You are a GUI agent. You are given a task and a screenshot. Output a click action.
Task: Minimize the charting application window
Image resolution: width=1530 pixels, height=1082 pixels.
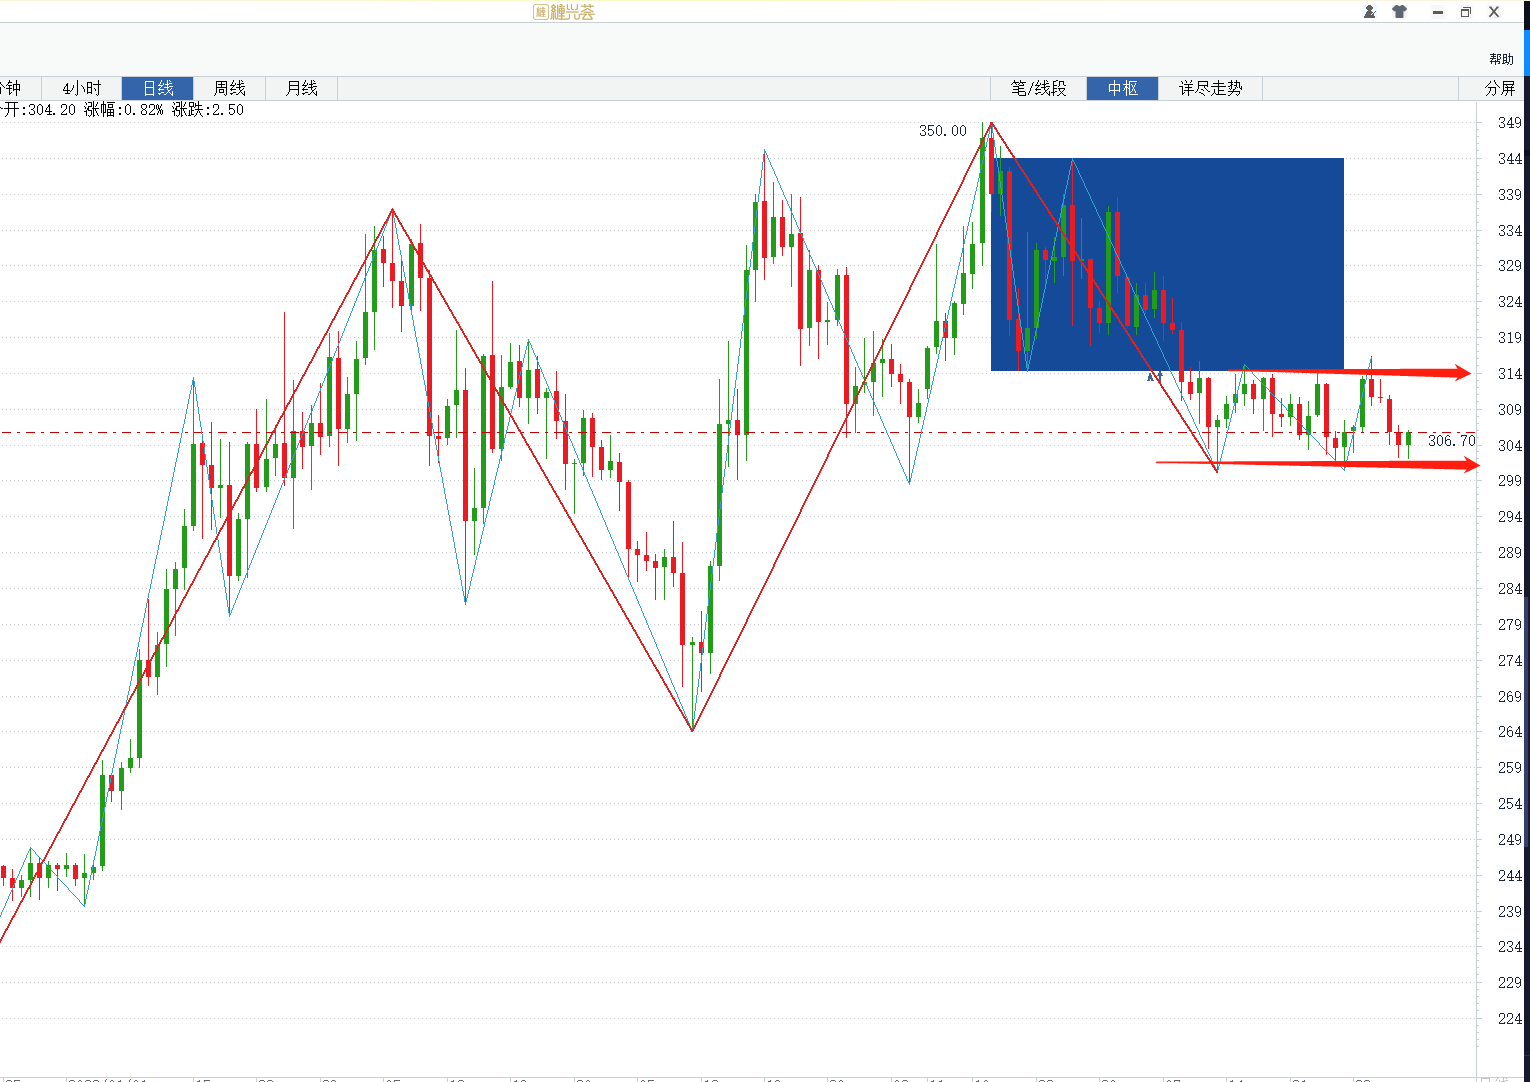[1438, 12]
